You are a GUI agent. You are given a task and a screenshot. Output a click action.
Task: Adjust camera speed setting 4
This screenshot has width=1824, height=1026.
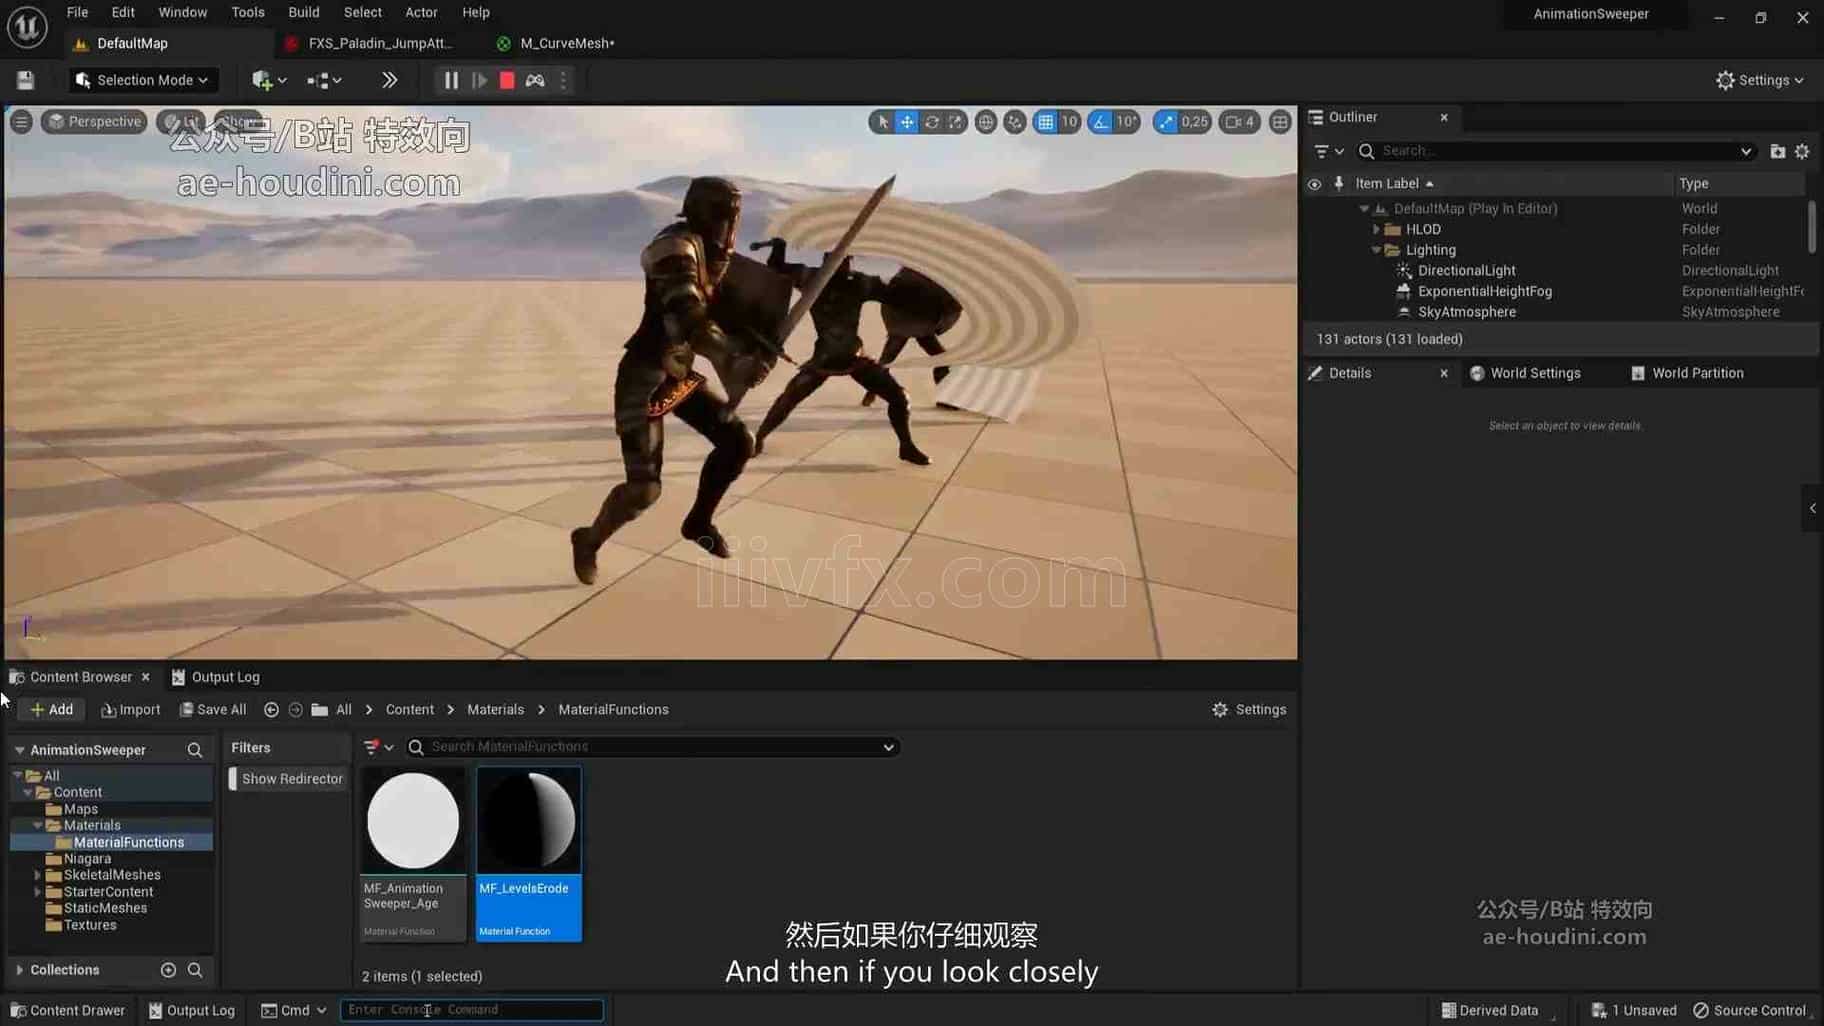pyautogui.click(x=1239, y=122)
